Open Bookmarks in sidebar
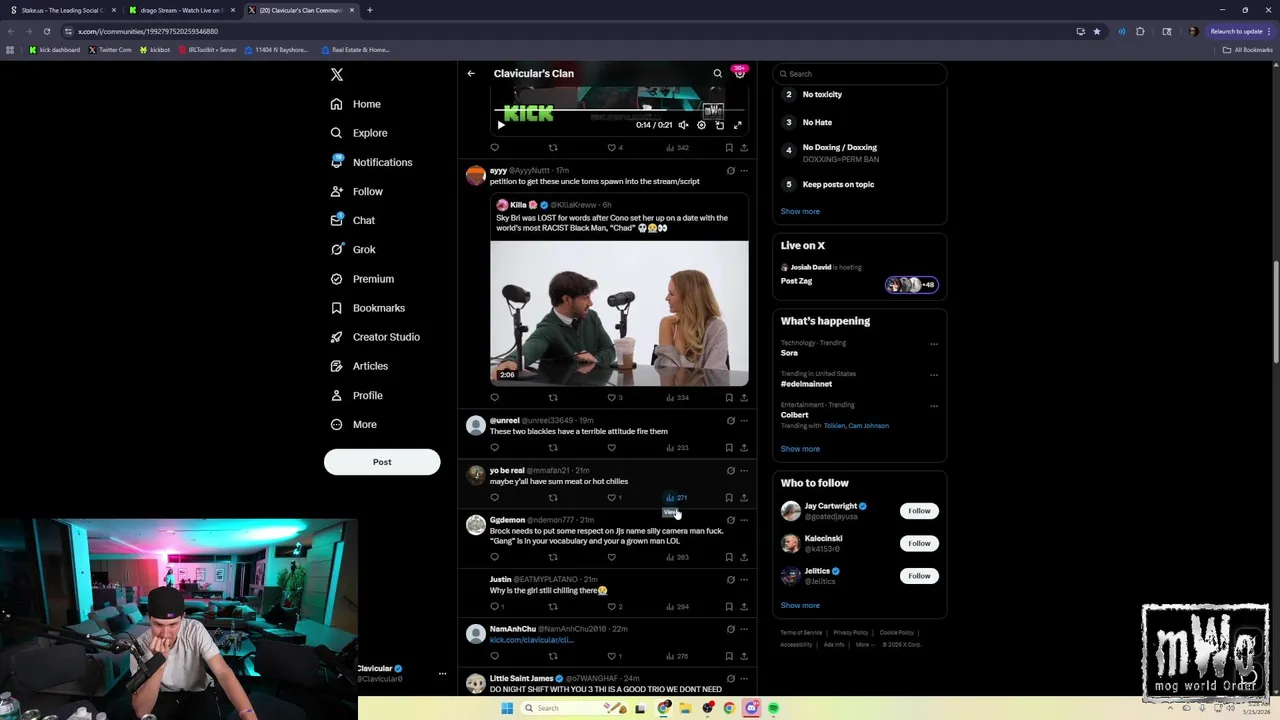Image resolution: width=1280 pixels, height=720 pixels. (x=368, y=308)
